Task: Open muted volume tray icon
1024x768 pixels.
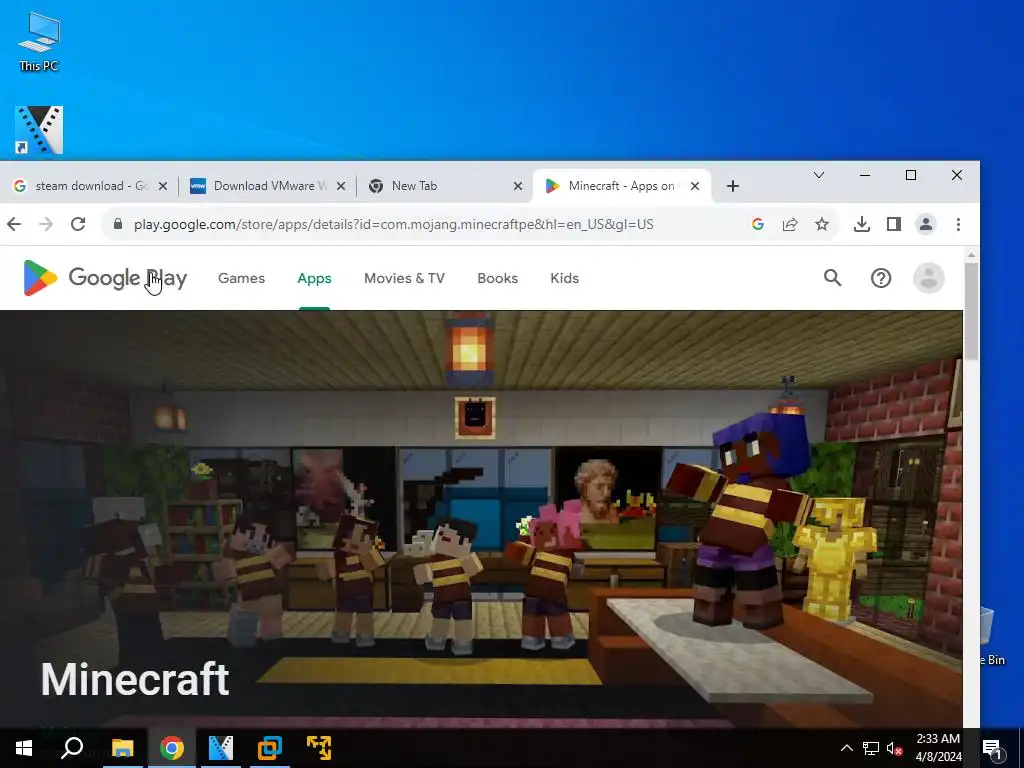Action: (x=895, y=748)
